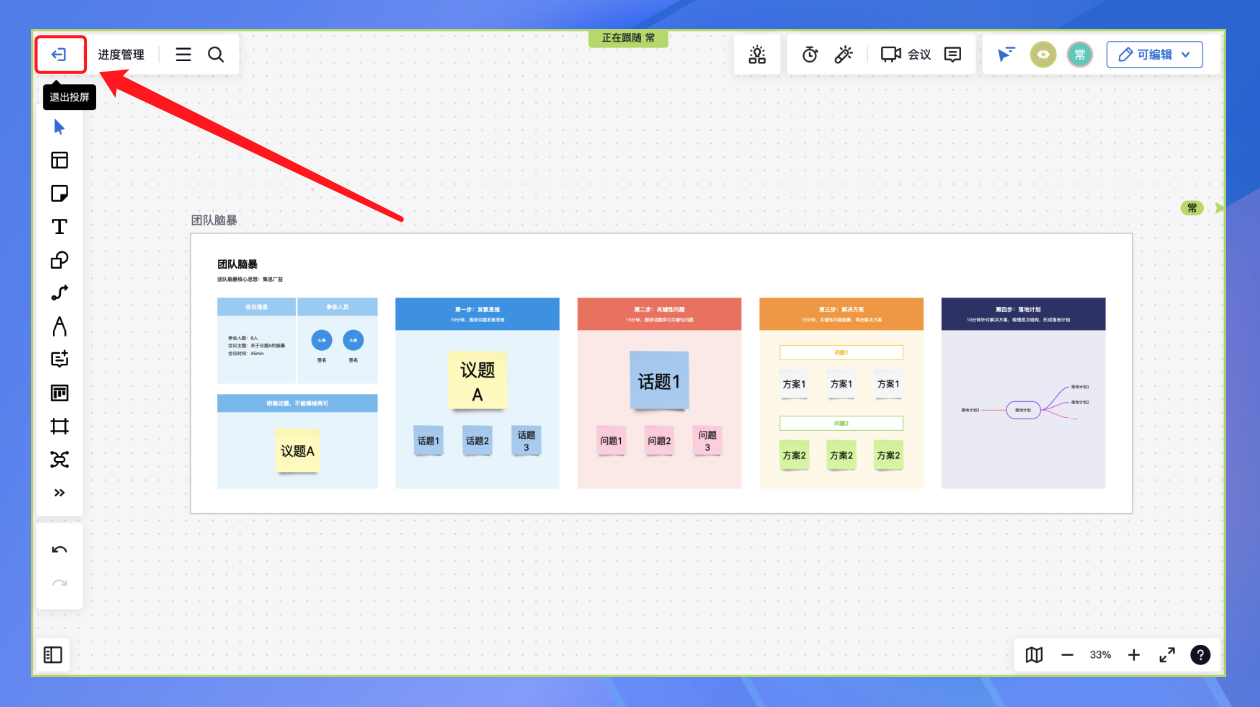The image size is (1260, 707).
Task: Click the mind map center node
Action: click(1023, 409)
